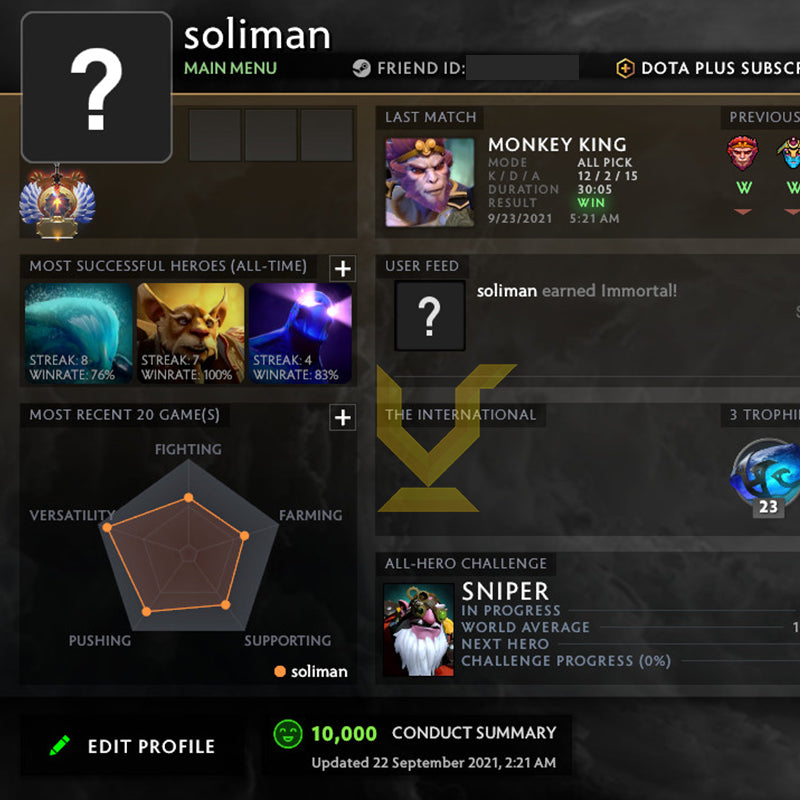Open the Conduct Summary
The image size is (800, 800).
[x=474, y=733]
